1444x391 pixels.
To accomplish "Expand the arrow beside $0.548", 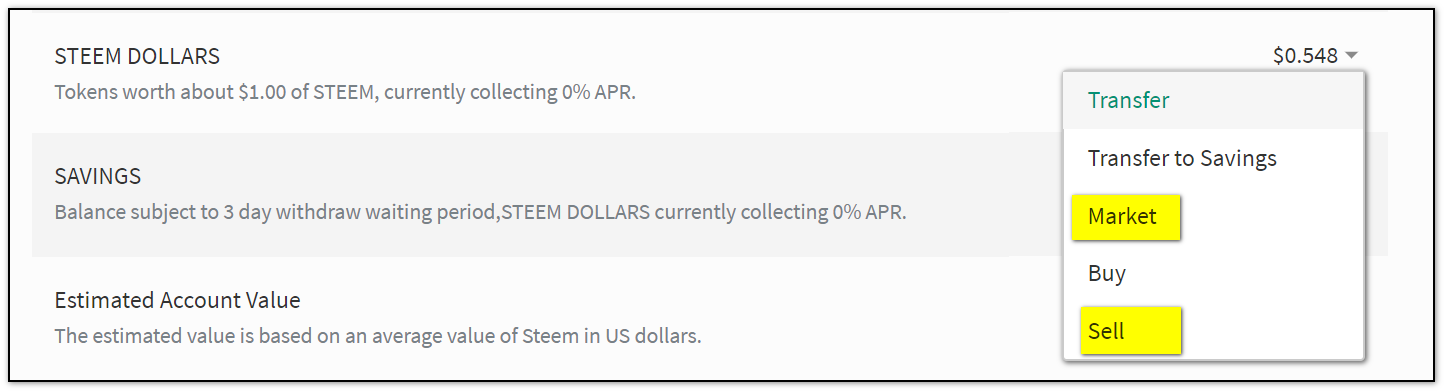I will point(1351,57).
